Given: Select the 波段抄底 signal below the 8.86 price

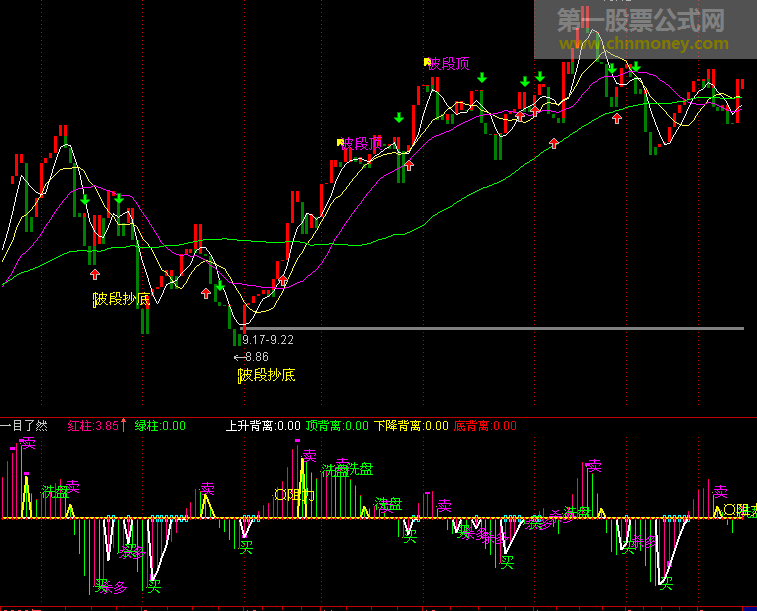Looking at the screenshot, I should click(x=266, y=375).
